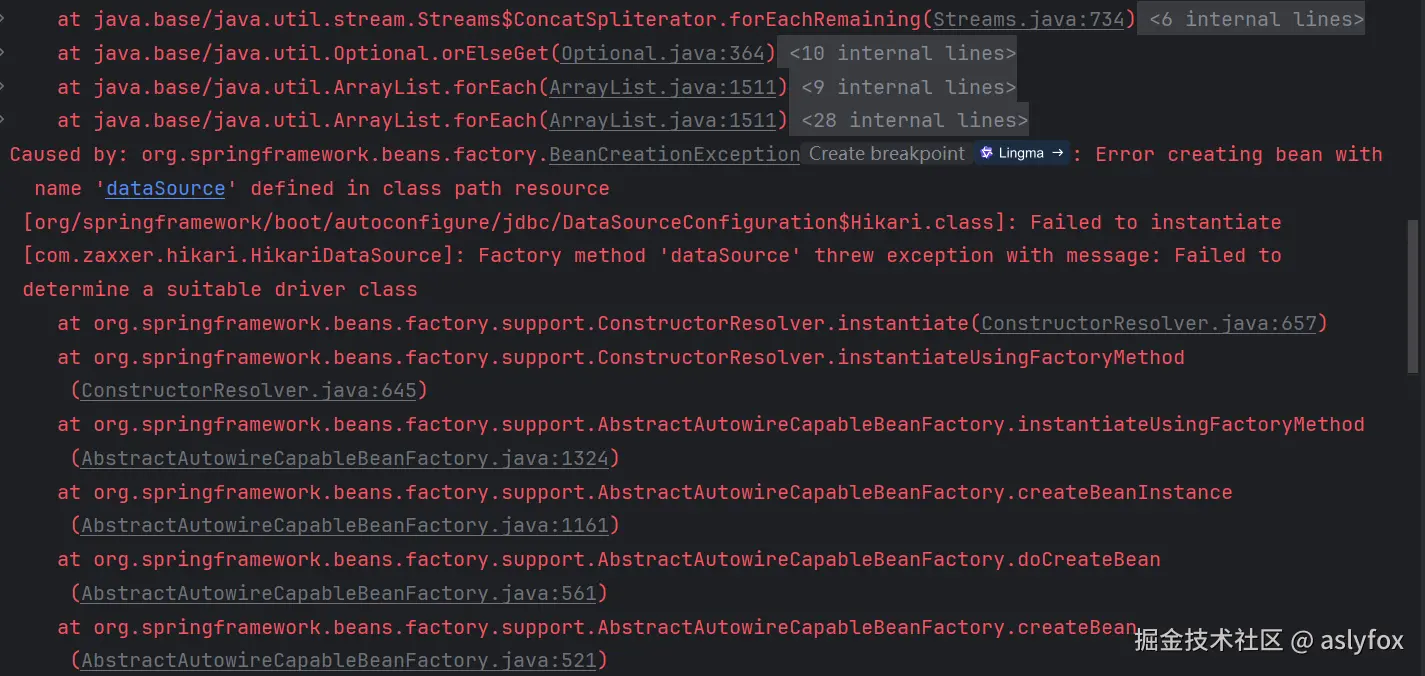Open the dataSource bean link
The width and height of the screenshot is (1425, 676).
tap(164, 188)
